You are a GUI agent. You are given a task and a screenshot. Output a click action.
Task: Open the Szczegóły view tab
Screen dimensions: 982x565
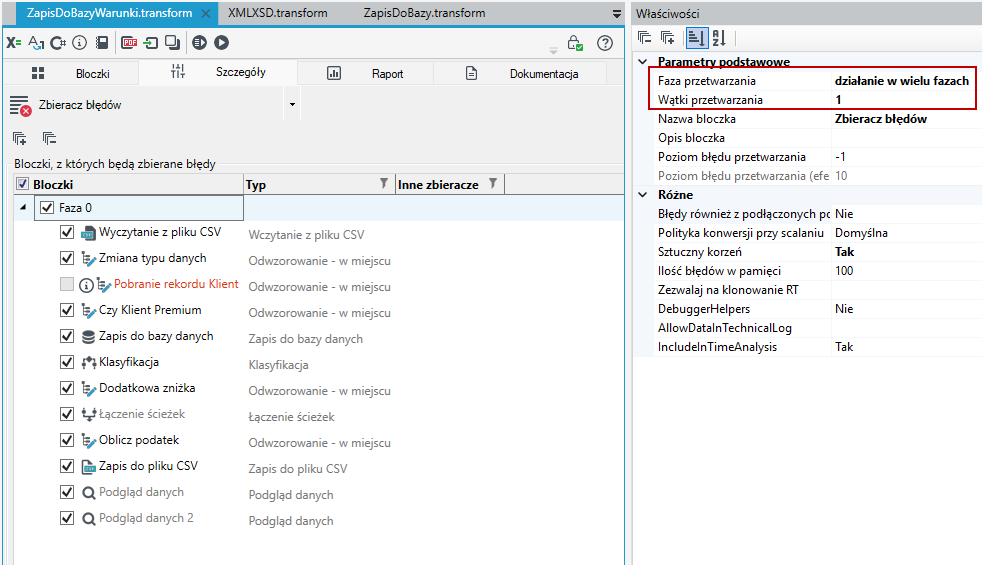click(218, 72)
